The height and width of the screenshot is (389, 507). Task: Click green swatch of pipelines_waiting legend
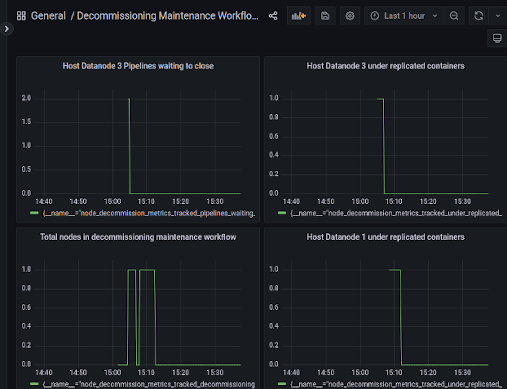pyautogui.click(x=34, y=213)
